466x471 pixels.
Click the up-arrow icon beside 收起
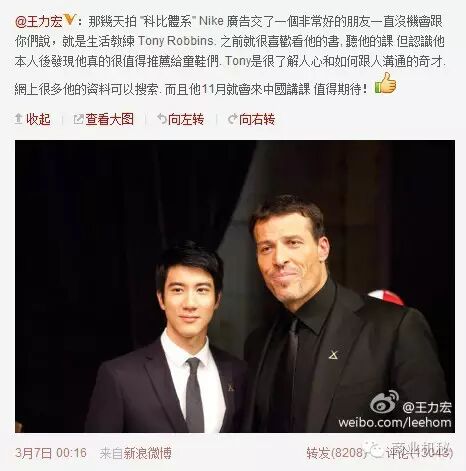(19, 119)
